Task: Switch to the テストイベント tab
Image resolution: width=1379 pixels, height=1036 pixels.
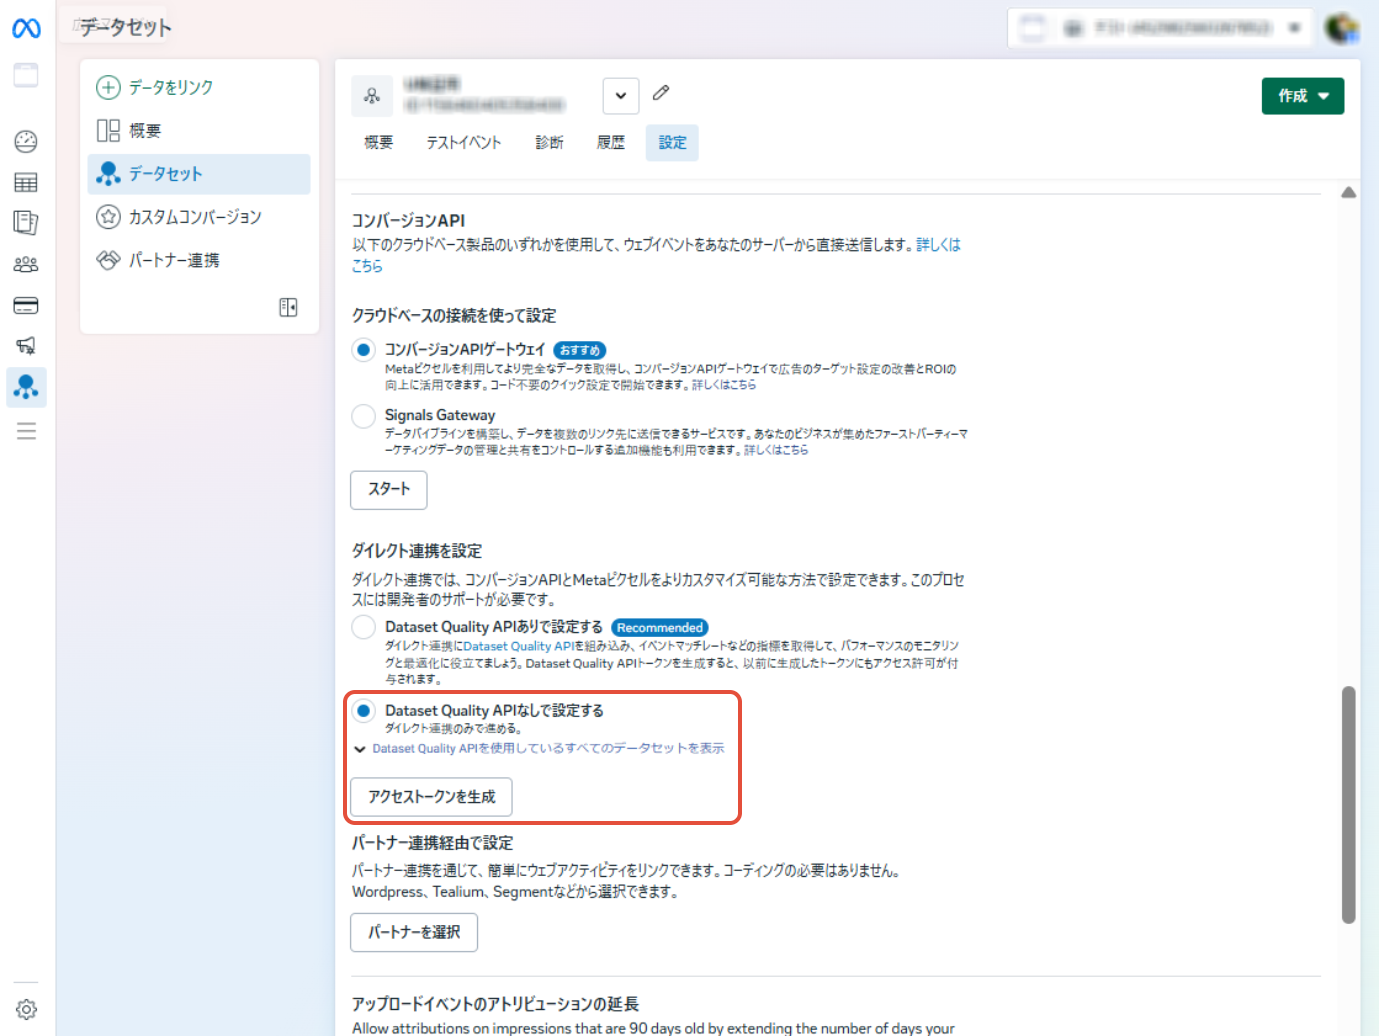Action: click(x=464, y=143)
